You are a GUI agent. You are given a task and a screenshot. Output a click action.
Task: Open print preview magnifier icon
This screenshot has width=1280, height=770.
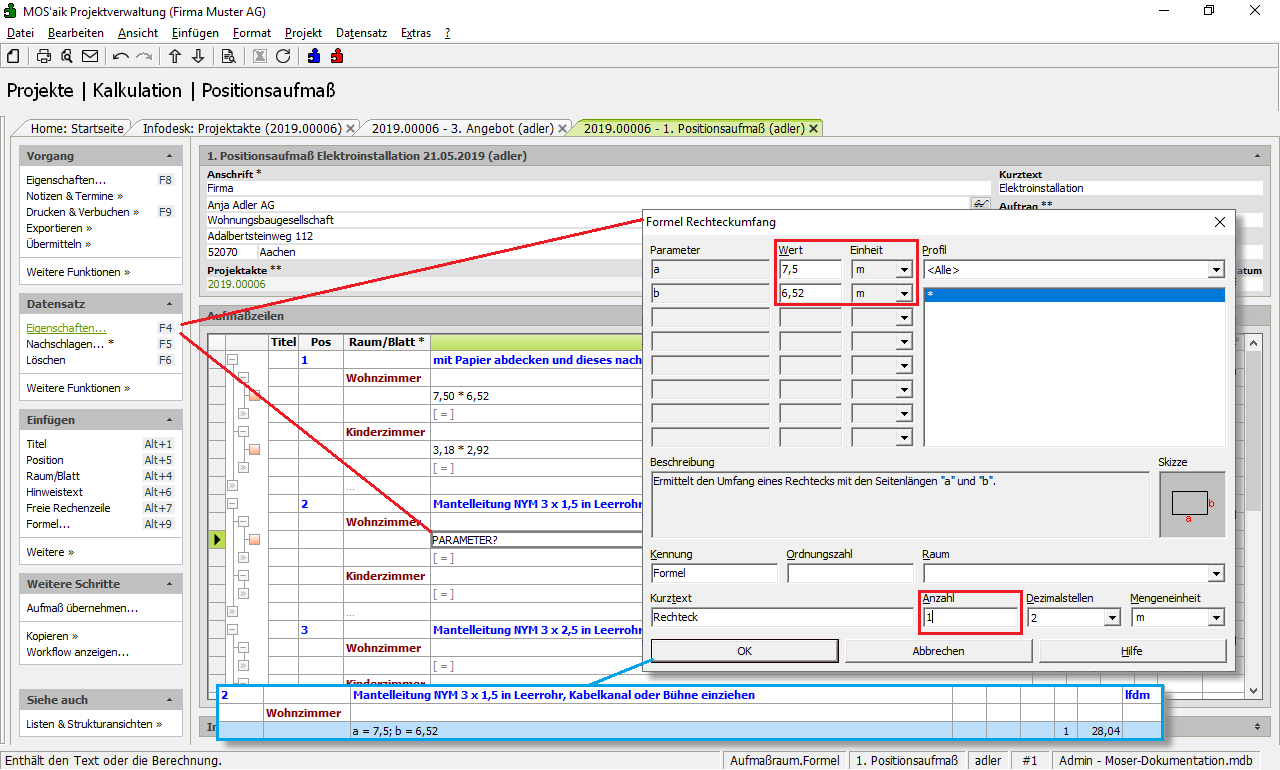click(x=66, y=56)
